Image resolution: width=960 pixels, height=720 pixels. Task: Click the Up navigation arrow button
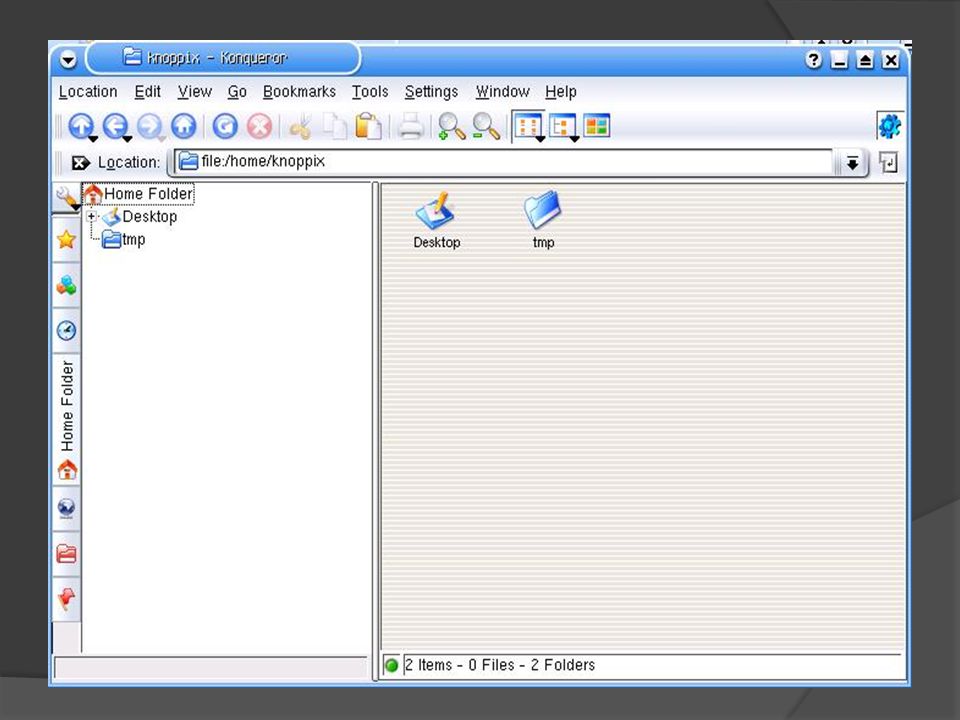pos(80,126)
